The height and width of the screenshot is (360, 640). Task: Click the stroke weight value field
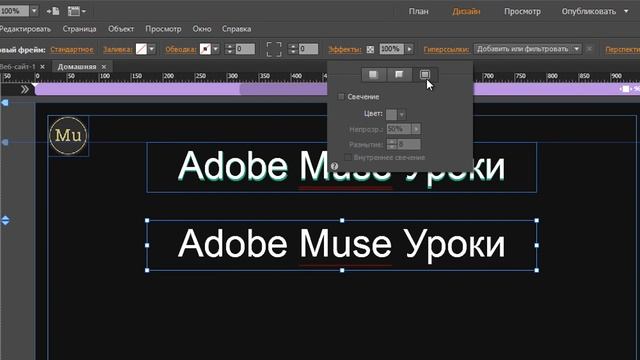[245, 49]
